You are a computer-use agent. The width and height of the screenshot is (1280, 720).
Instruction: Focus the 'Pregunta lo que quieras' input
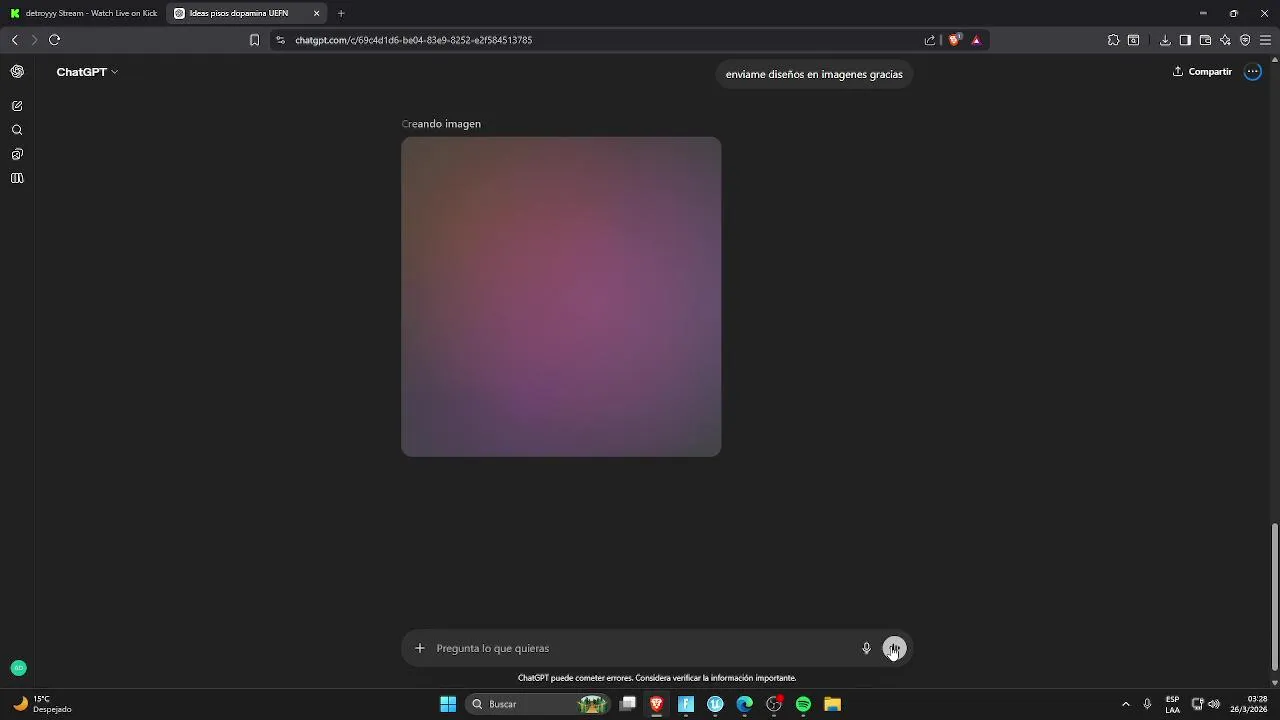(640, 648)
